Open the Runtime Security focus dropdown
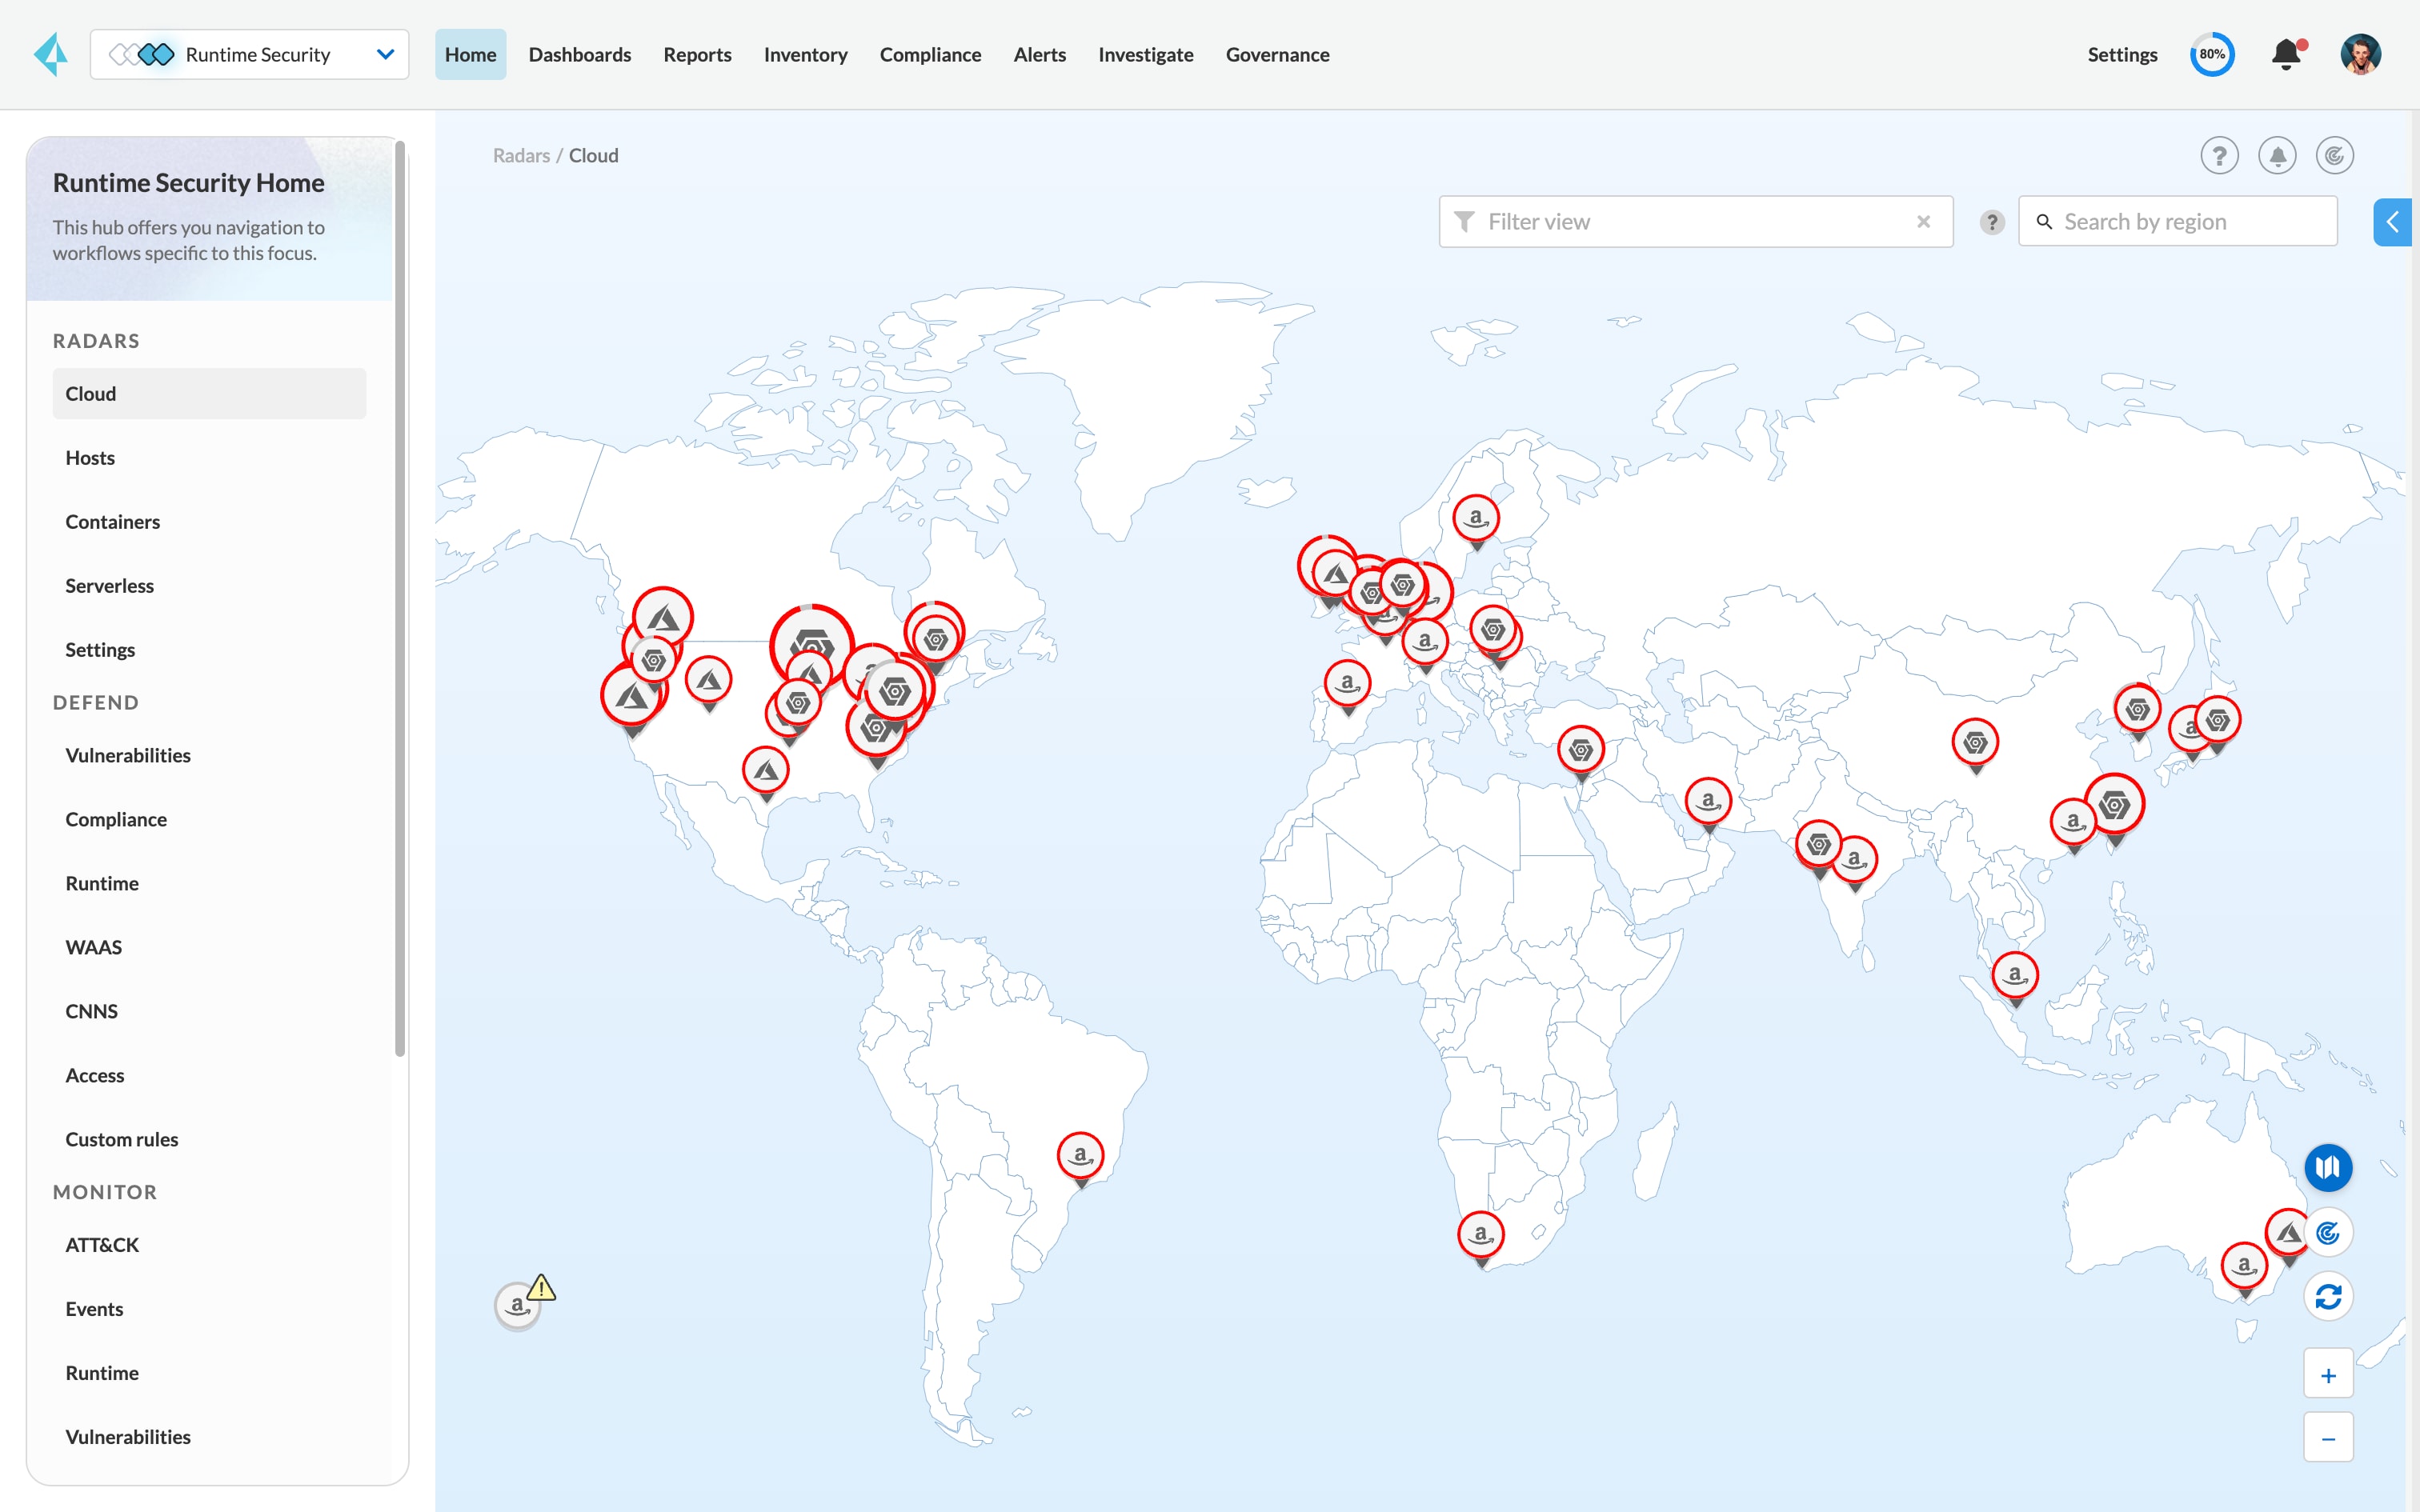Screen dimensions: 2420x1512 coord(249,55)
